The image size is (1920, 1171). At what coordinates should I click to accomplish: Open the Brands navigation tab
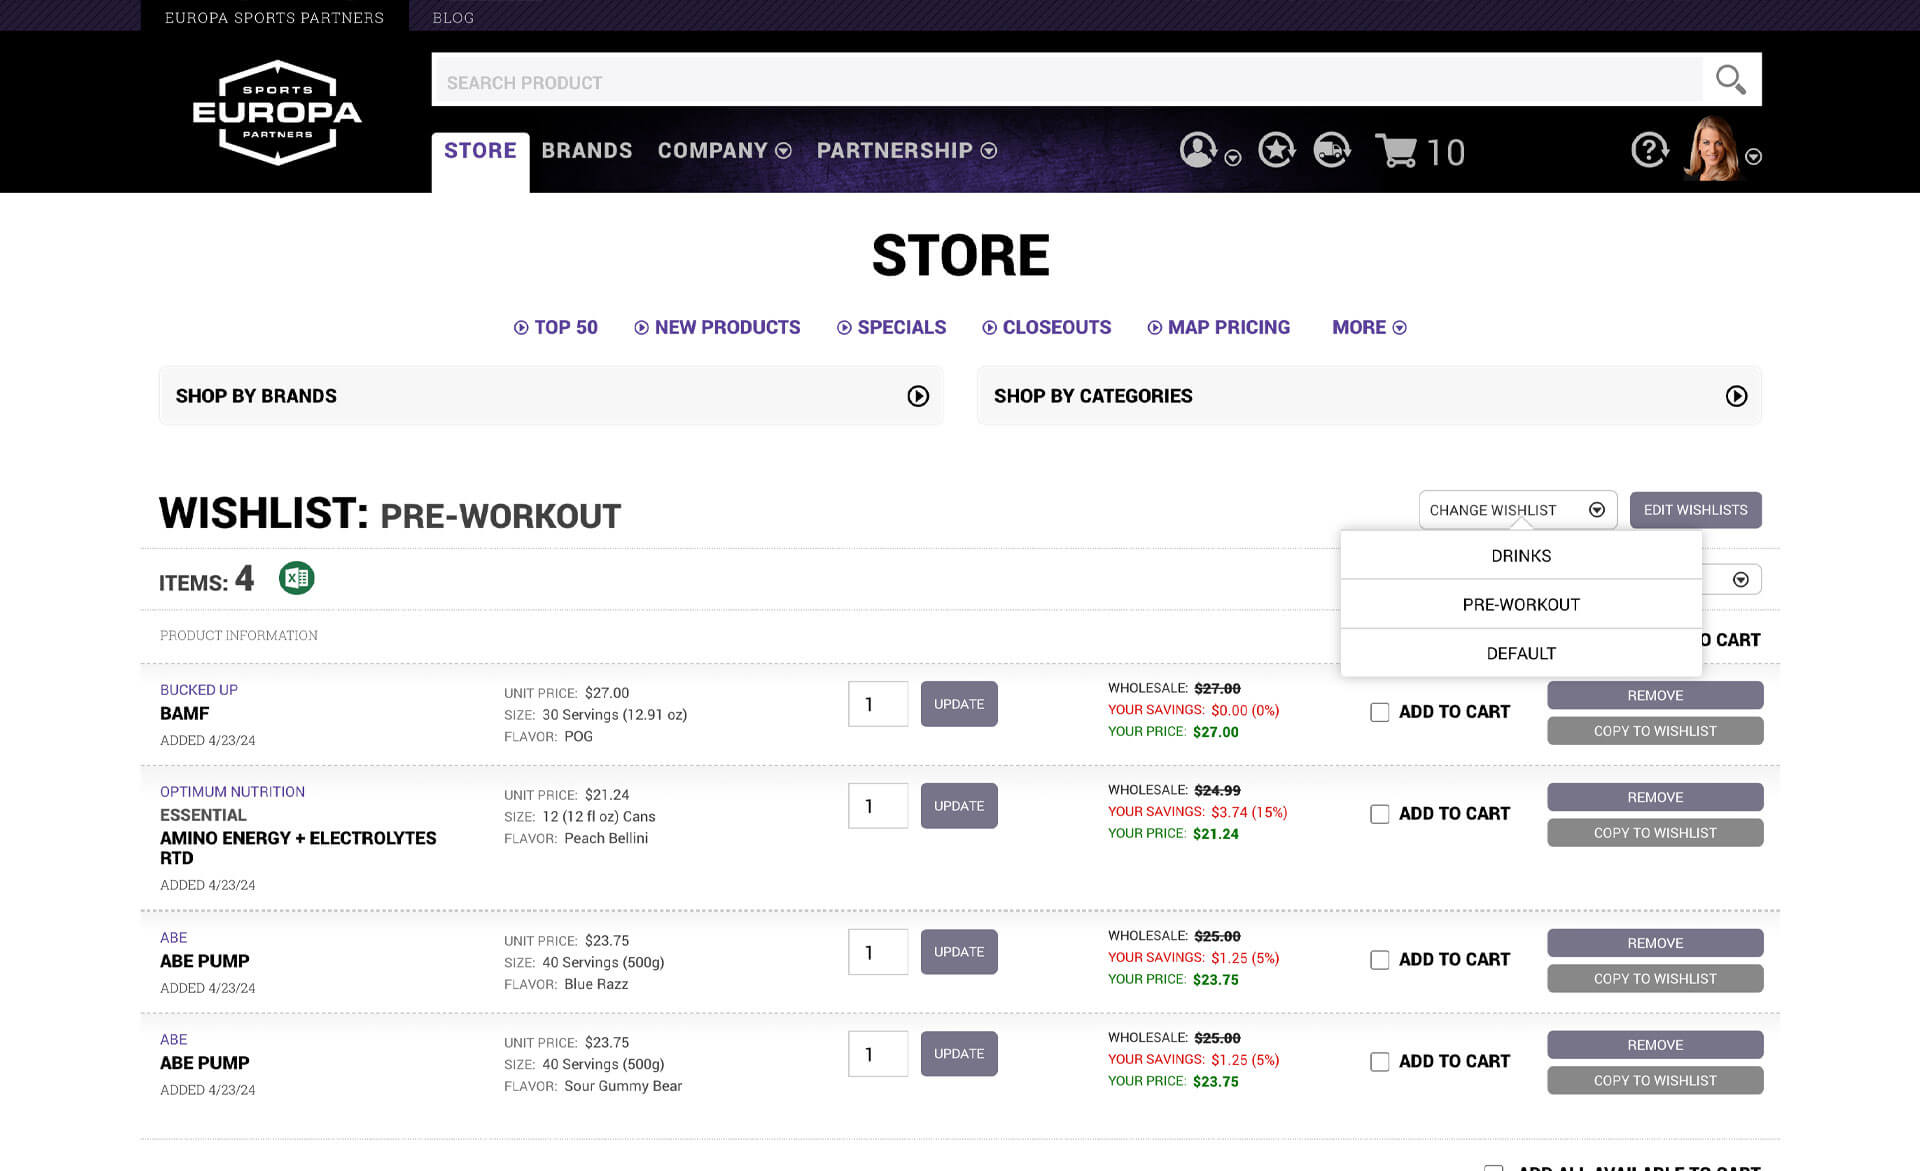[x=587, y=151]
